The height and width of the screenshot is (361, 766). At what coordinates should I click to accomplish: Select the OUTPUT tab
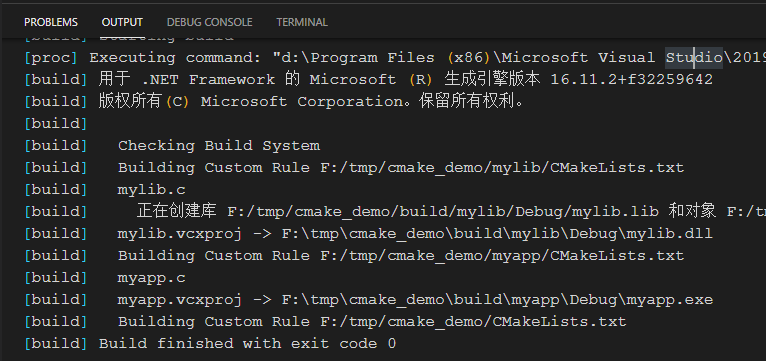click(122, 22)
